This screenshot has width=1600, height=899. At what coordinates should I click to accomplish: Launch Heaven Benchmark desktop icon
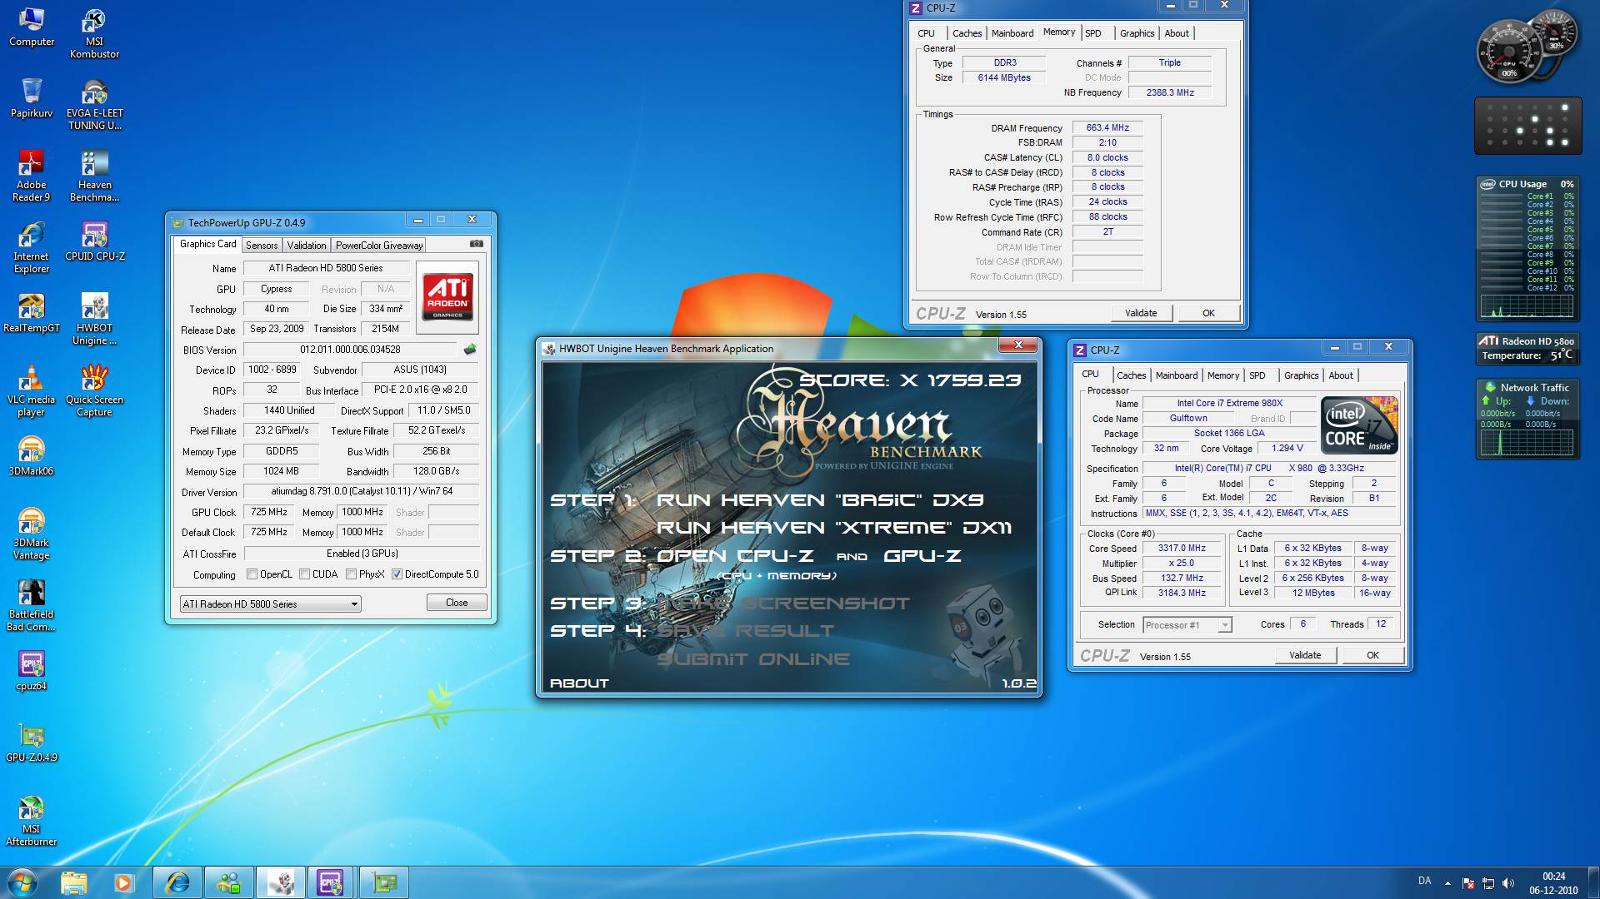94,176
